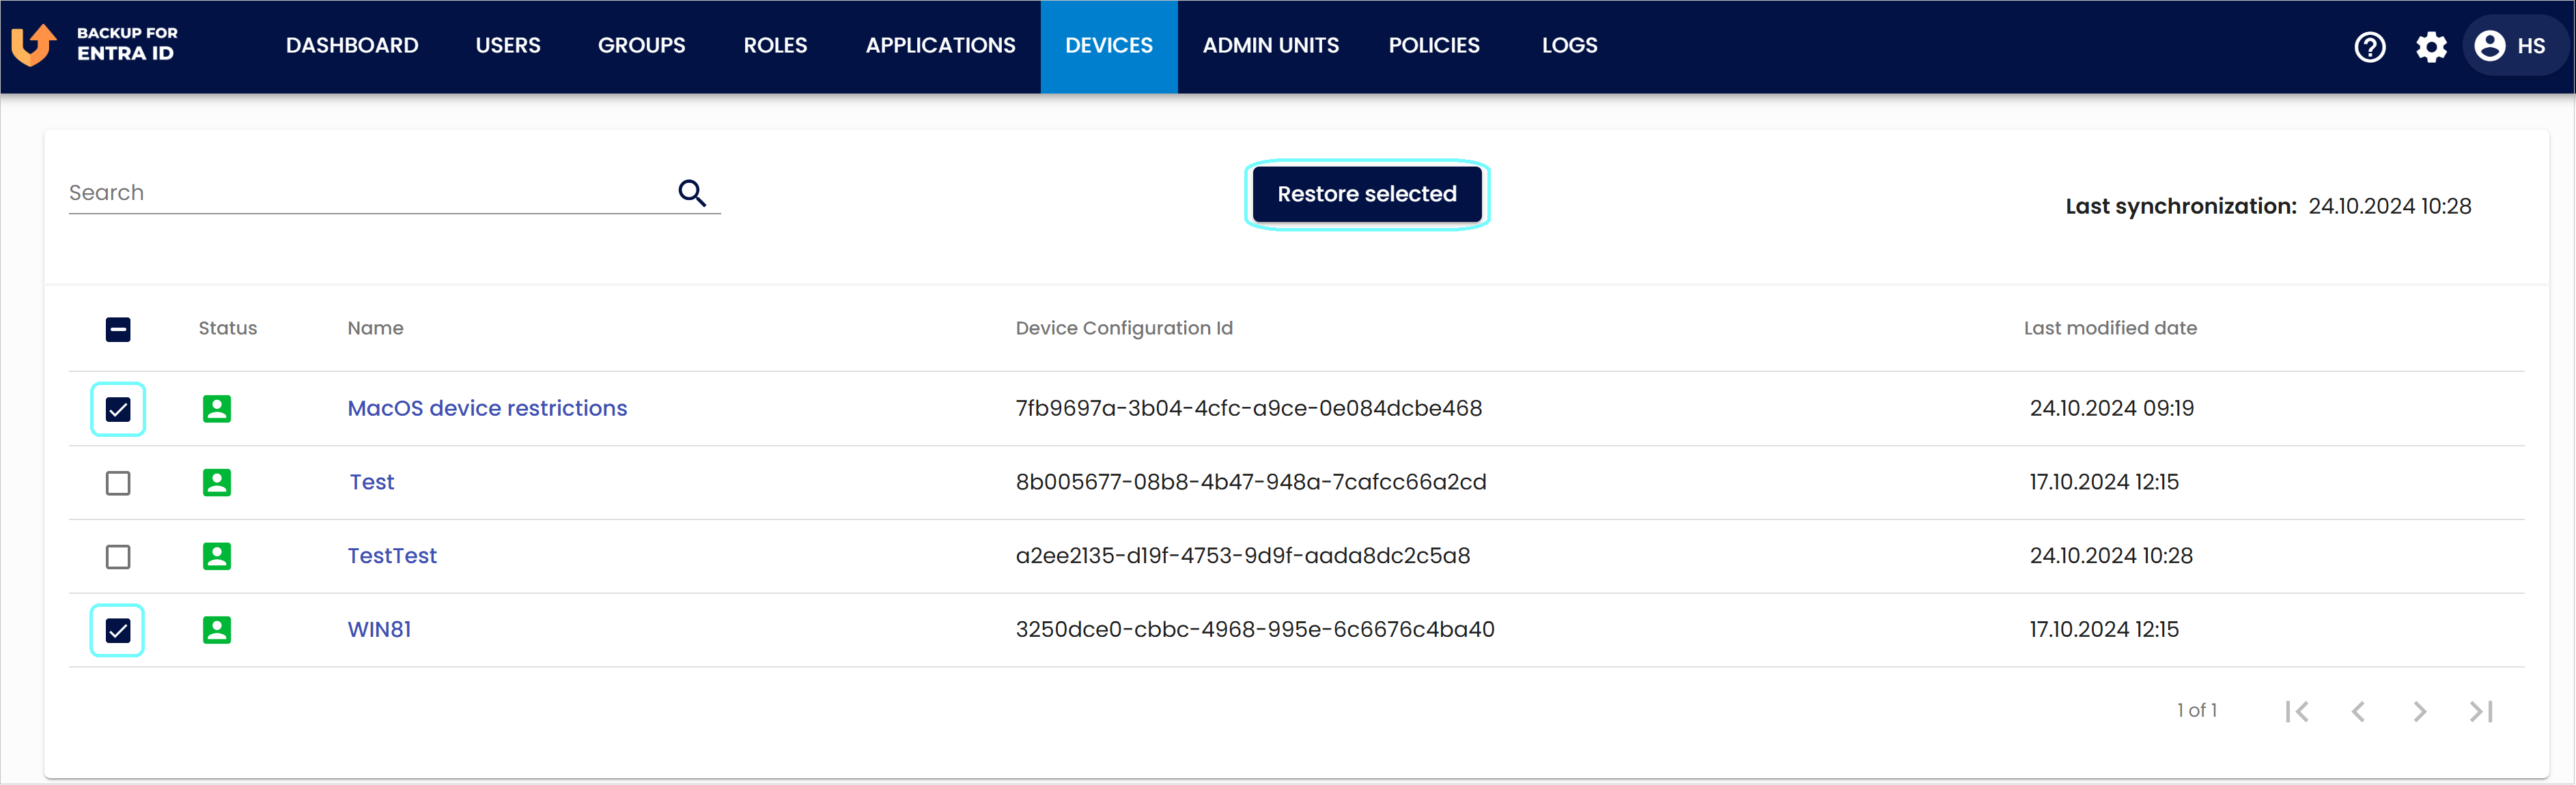Open the TestTest device link

tap(392, 556)
